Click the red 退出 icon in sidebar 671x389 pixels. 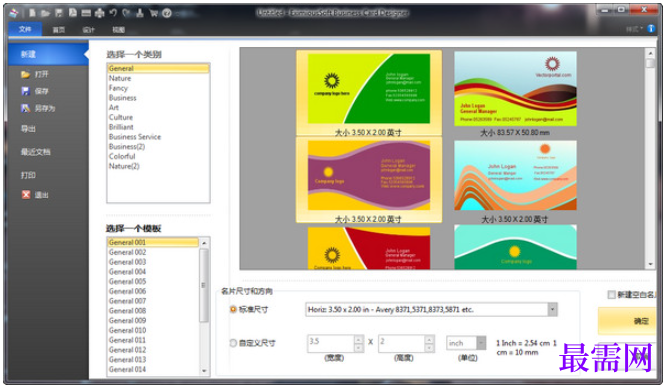pyautogui.click(x=26, y=195)
